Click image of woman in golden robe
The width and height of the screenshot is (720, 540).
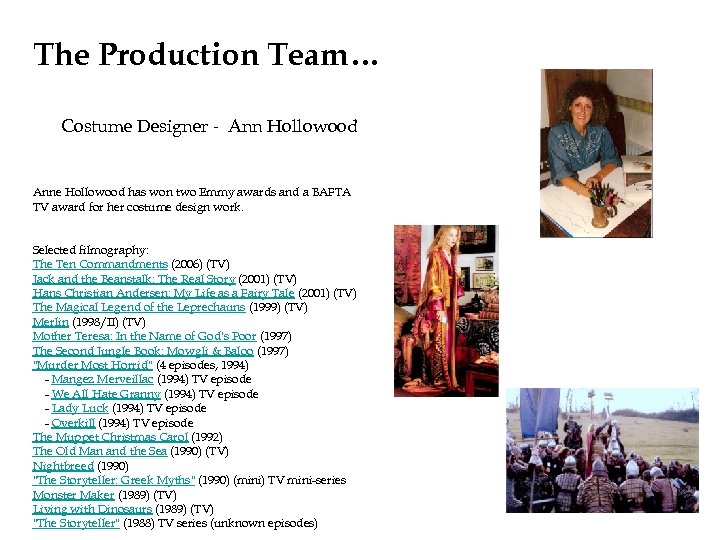coord(446,311)
